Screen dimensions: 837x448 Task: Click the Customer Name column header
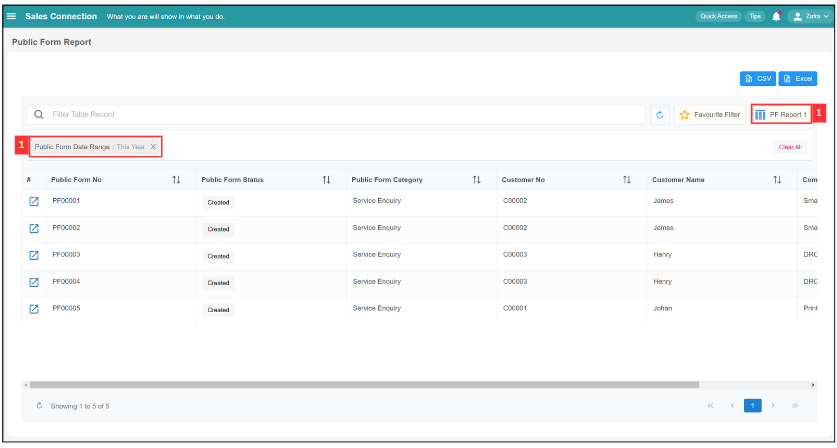coord(678,180)
